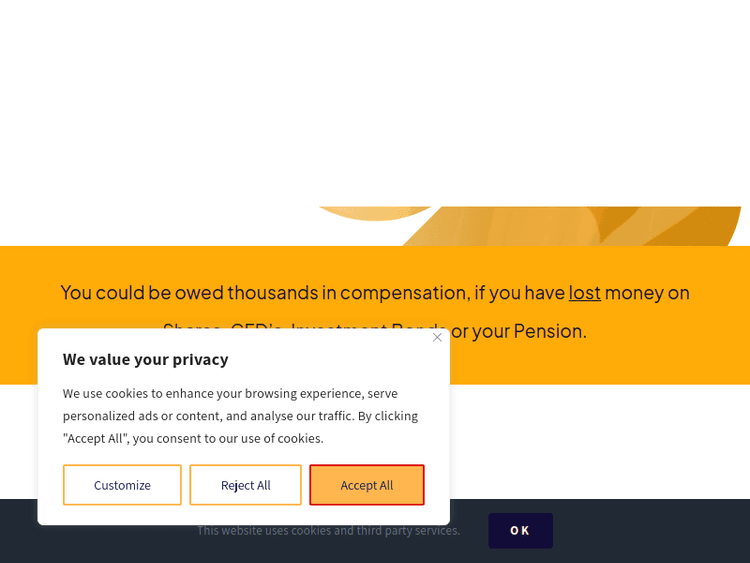Click the dark footer bar right of OK

(x=650, y=531)
